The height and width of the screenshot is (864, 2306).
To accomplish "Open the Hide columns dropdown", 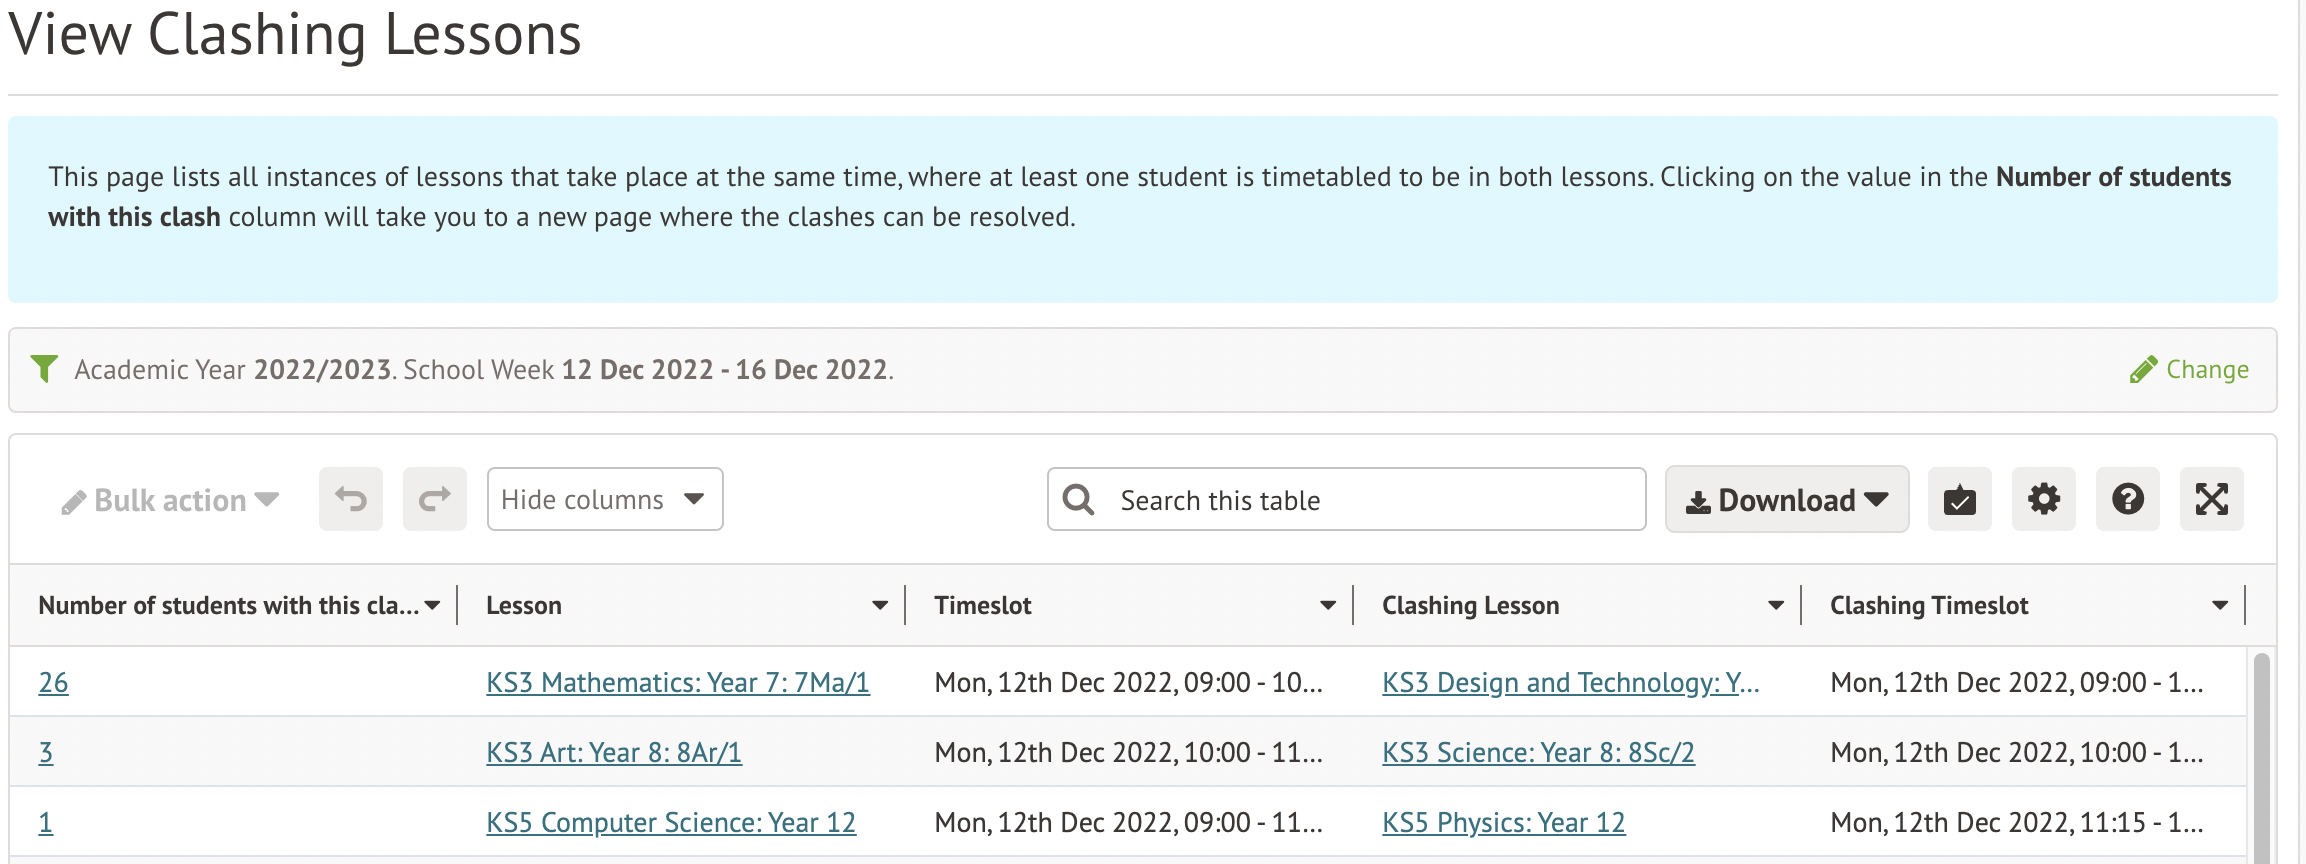I will (x=604, y=499).
